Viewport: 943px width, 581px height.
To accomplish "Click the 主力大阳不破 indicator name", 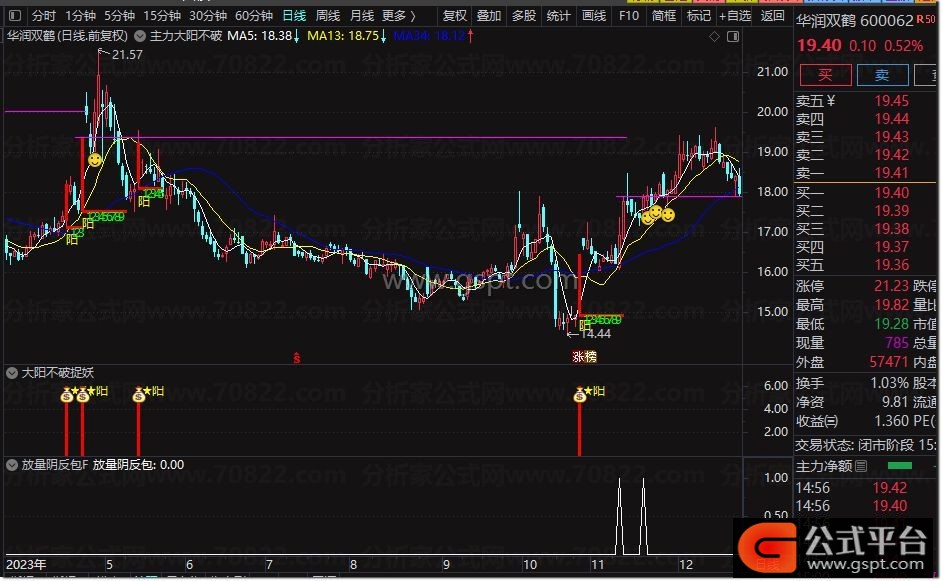I will point(185,36).
